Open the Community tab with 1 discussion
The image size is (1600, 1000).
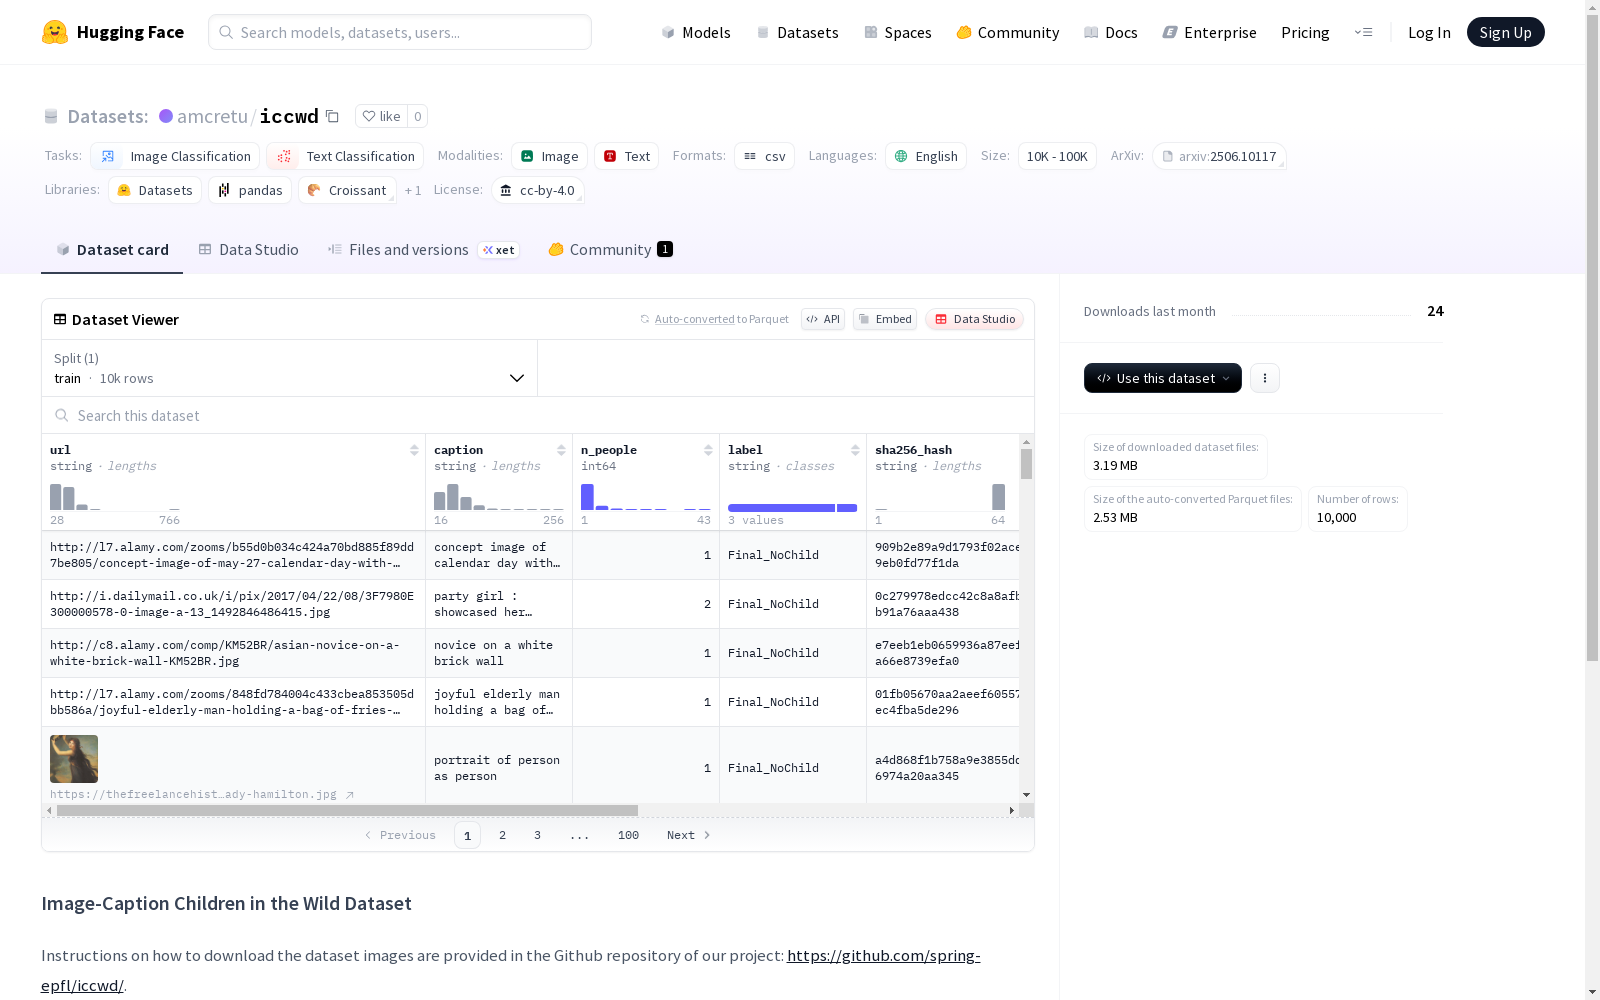[x=610, y=250]
